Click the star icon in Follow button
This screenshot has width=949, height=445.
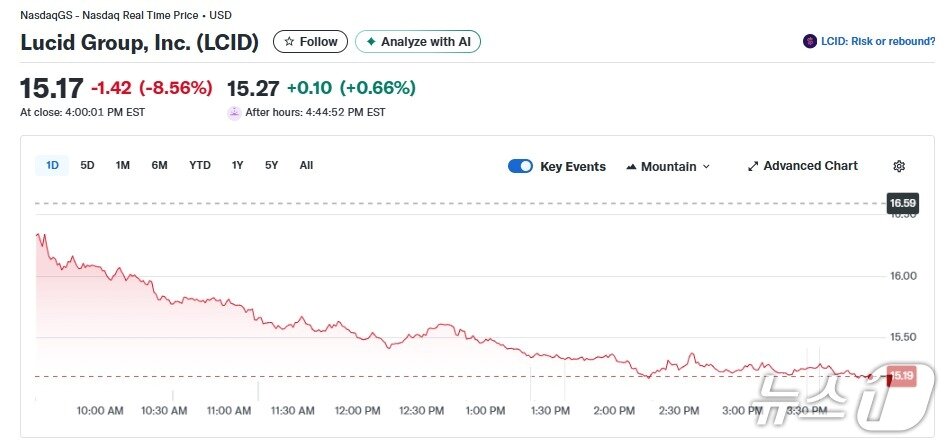coord(289,42)
